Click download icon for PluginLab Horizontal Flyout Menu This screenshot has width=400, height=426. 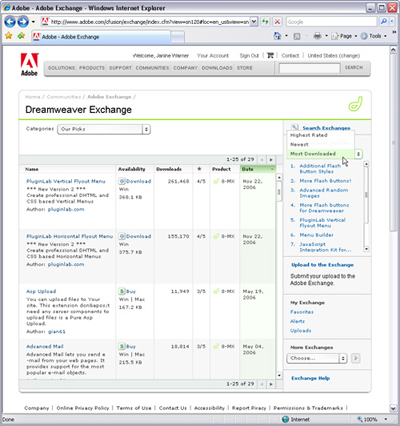coord(122,236)
